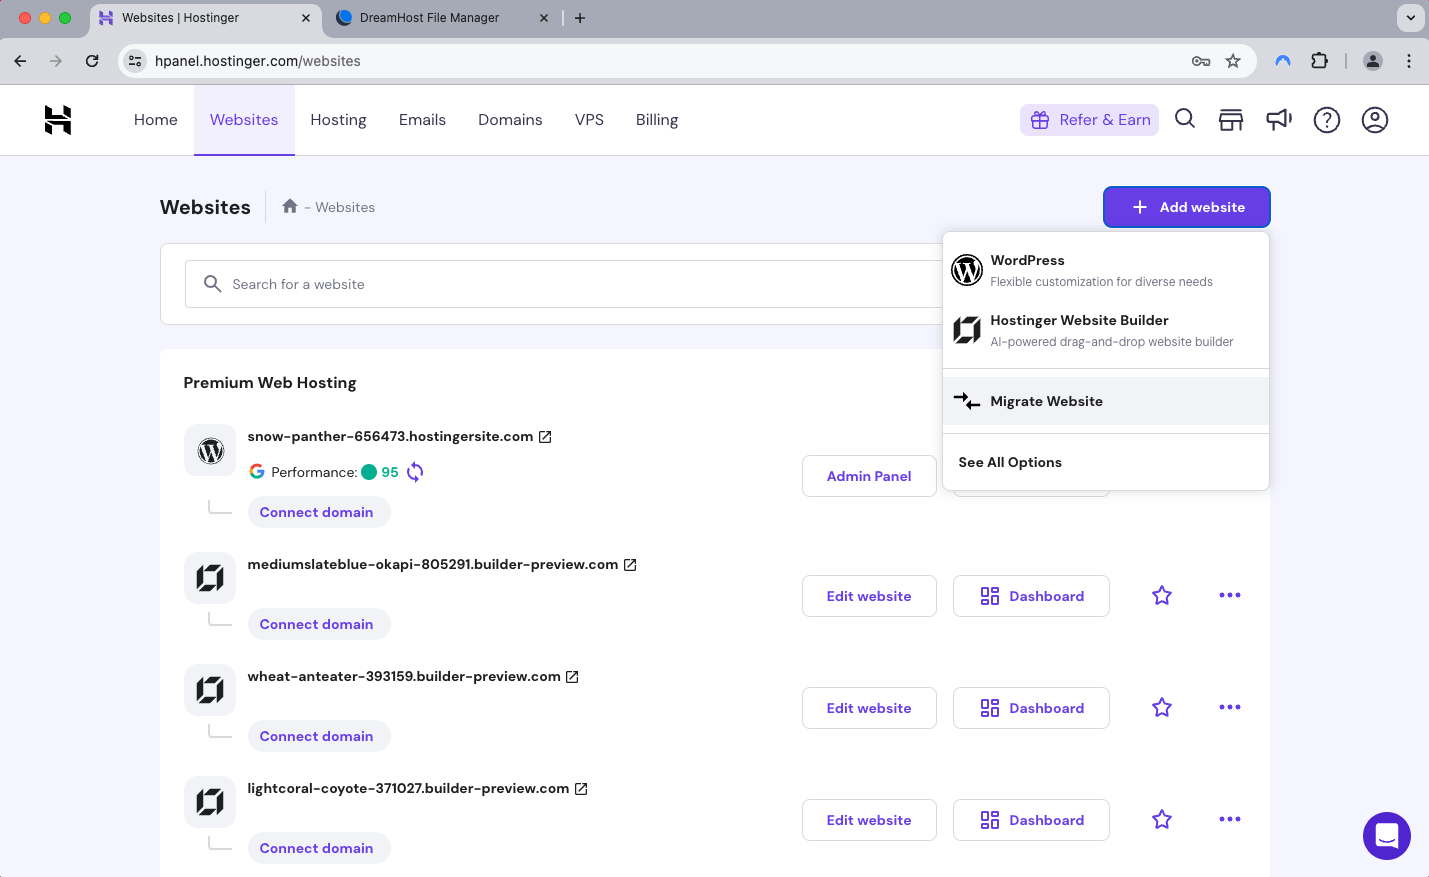The width and height of the screenshot is (1429, 877).
Task: Select WordPress from Add website menu
Action: coord(1106,270)
